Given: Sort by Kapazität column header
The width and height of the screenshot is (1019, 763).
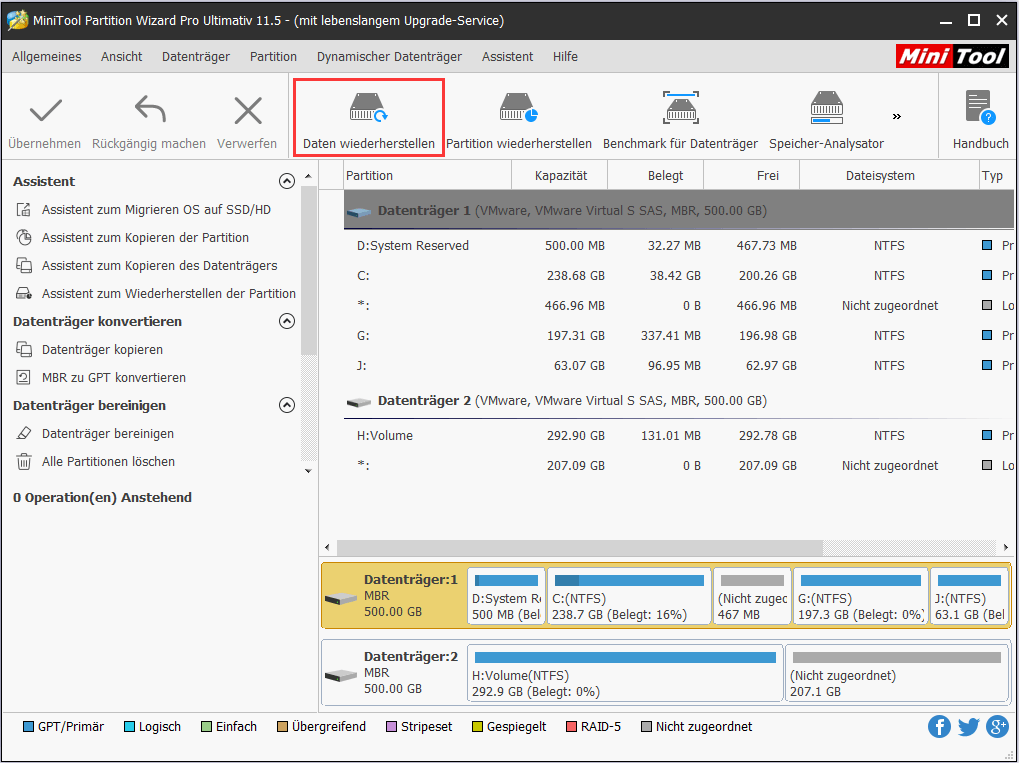Looking at the screenshot, I should [560, 175].
